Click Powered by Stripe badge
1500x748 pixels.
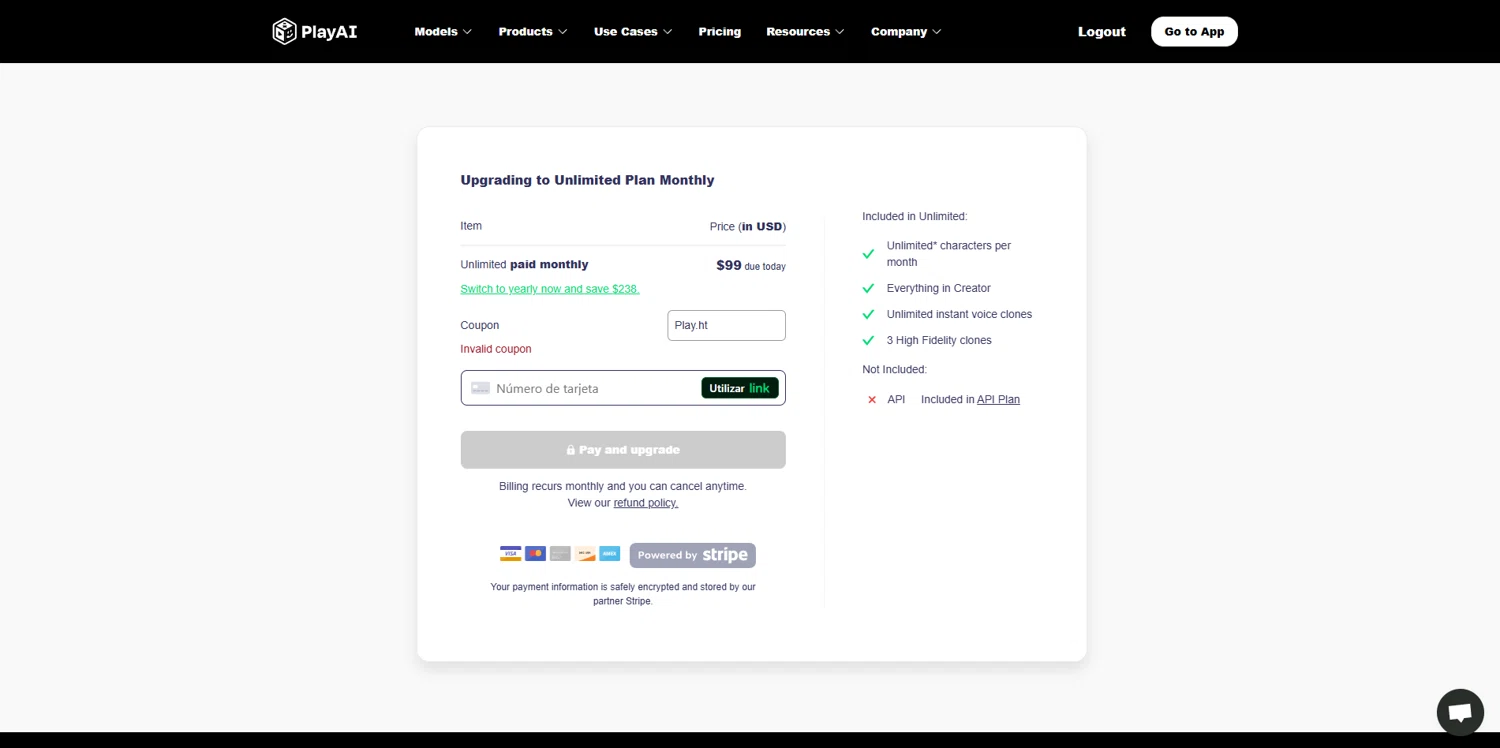(692, 555)
